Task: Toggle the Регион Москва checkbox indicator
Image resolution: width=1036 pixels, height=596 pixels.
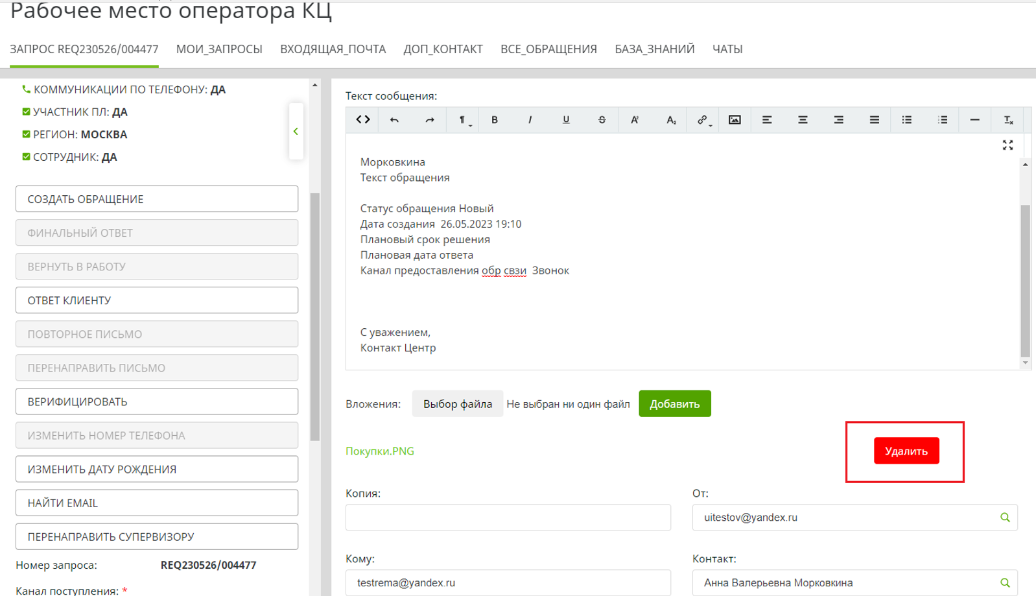Action: point(26,135)
